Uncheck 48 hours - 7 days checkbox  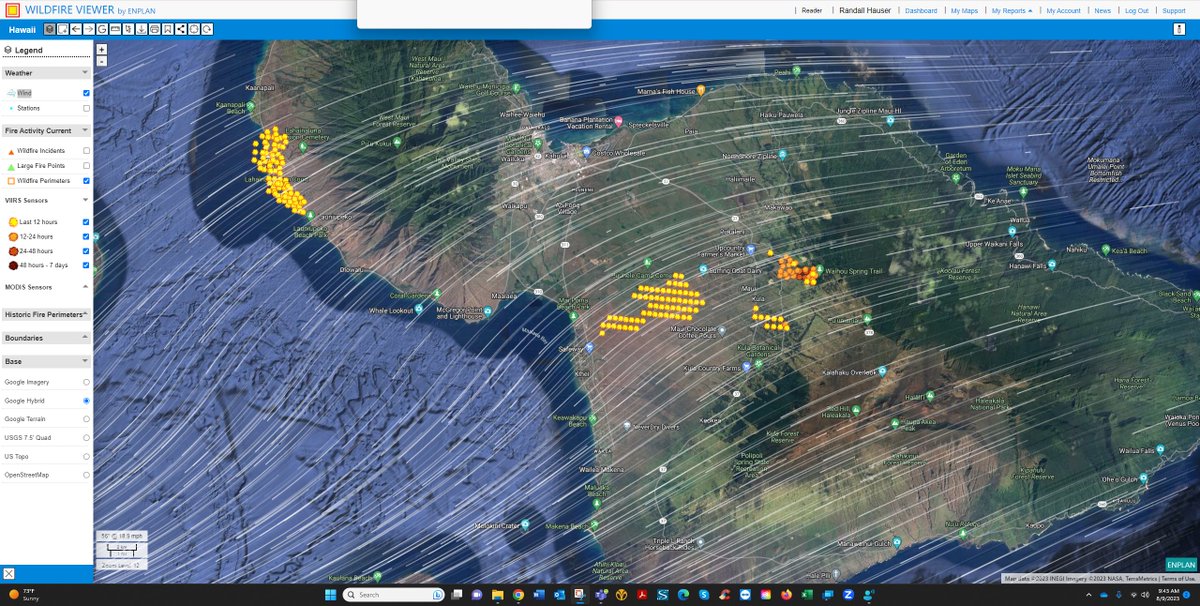(87, 265)
